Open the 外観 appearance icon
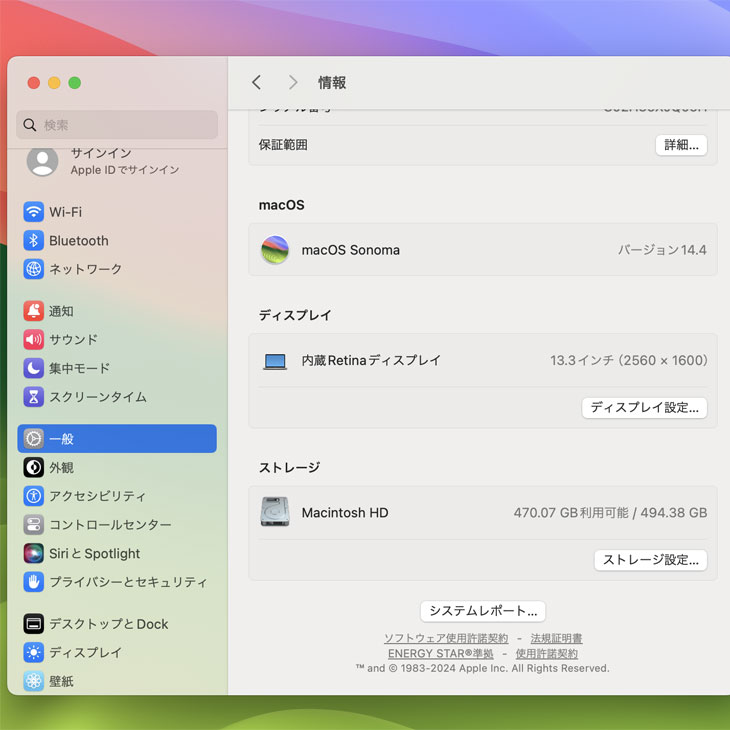This screenshot has width=730, height=730. point(34,467)
